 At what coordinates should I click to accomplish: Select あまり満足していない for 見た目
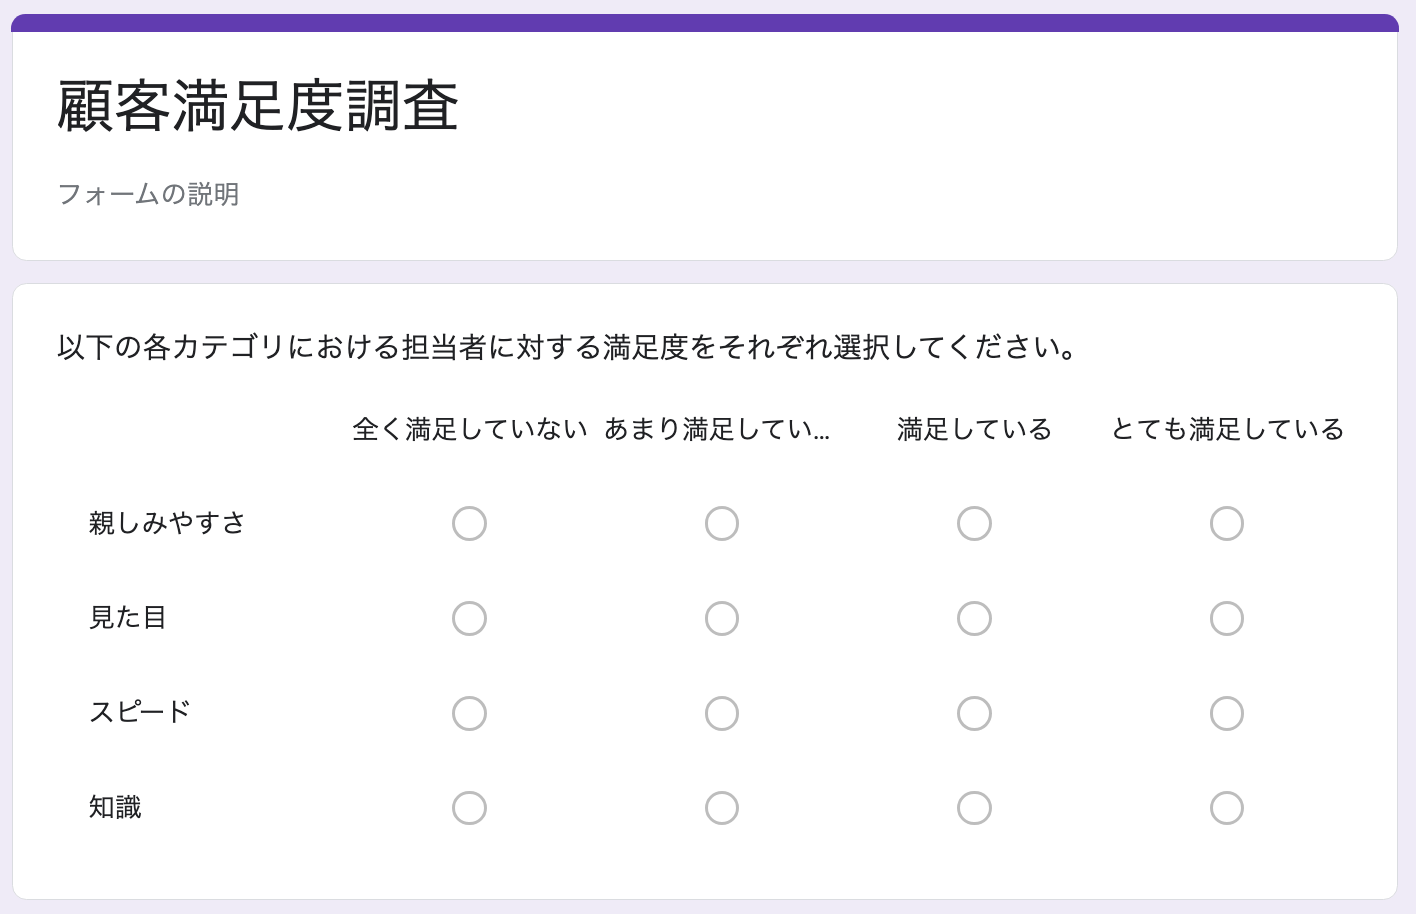[x=722, y=618]
